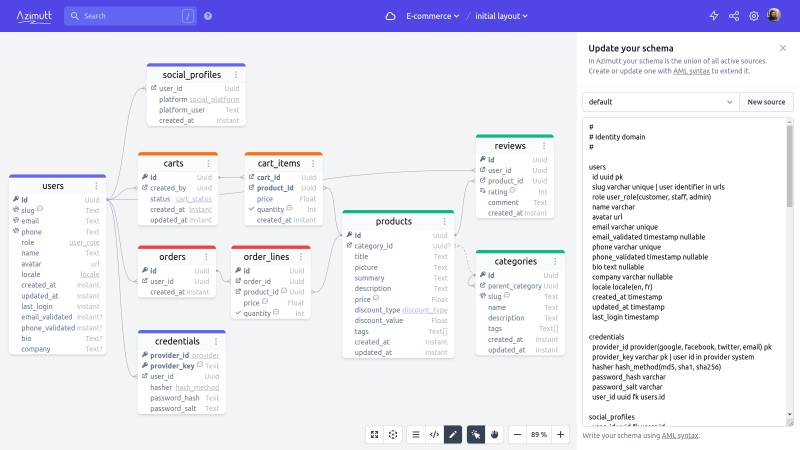Open the table list menu icon
Viewport: 800px width, 450px height.
point(416,435)
